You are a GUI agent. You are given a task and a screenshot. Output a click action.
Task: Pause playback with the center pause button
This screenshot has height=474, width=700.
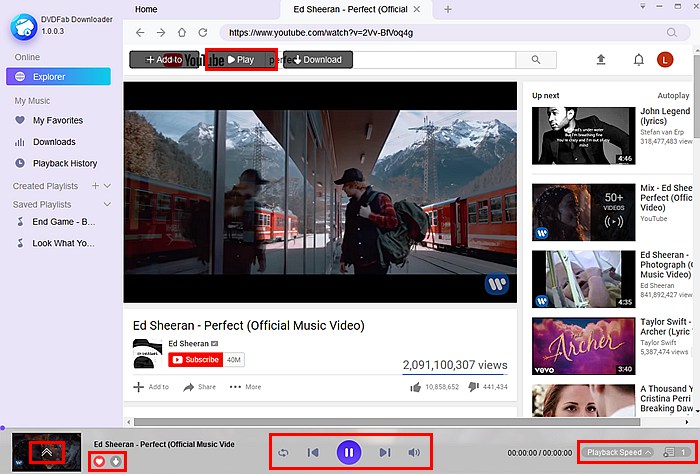point(349,453)
